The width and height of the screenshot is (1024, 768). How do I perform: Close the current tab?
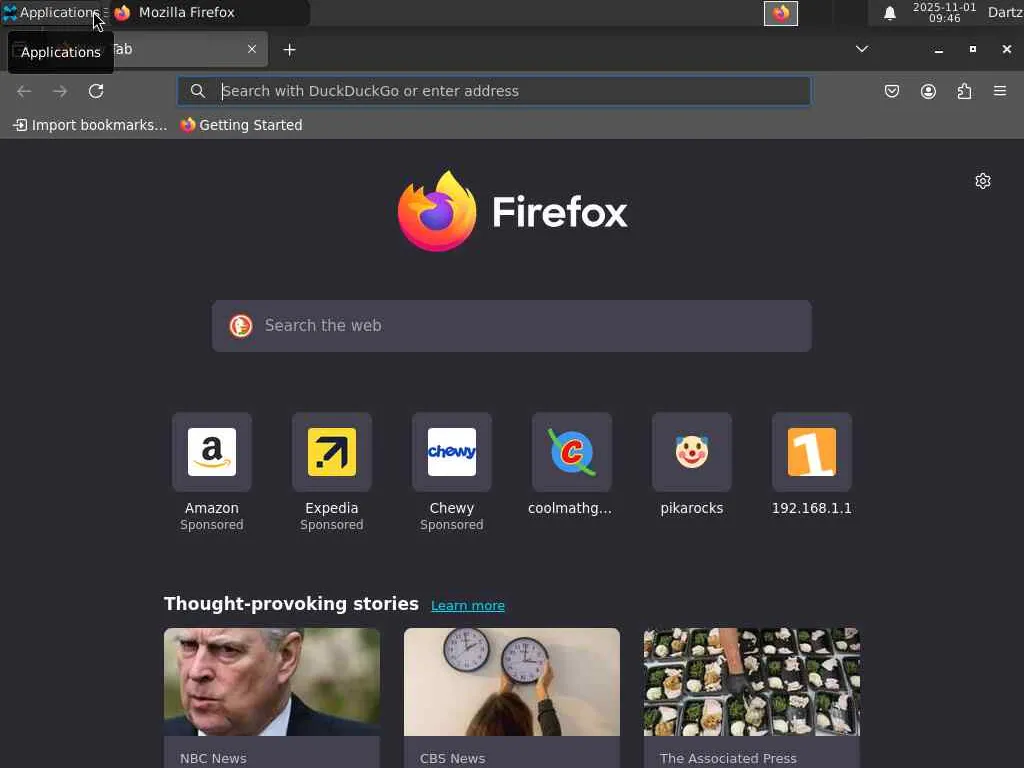(x=251, y=49)
